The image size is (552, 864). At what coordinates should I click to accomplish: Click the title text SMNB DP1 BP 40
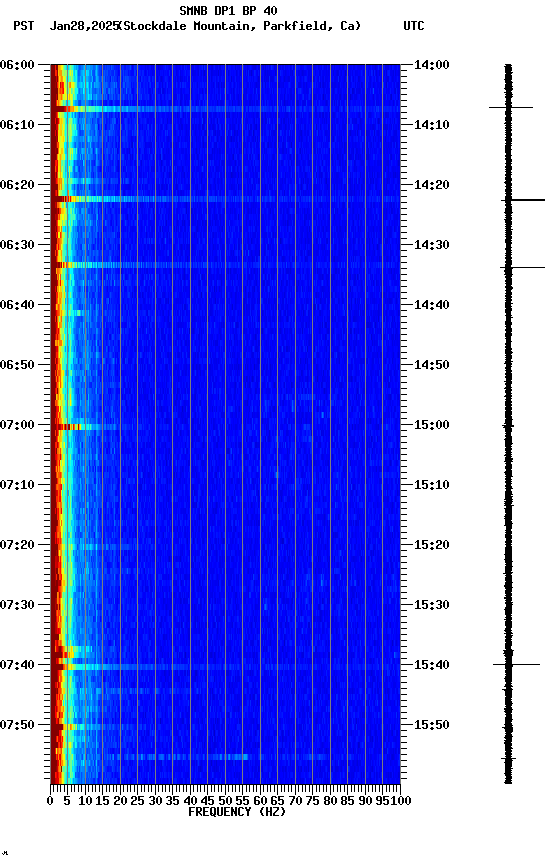(x=228, y=10)
